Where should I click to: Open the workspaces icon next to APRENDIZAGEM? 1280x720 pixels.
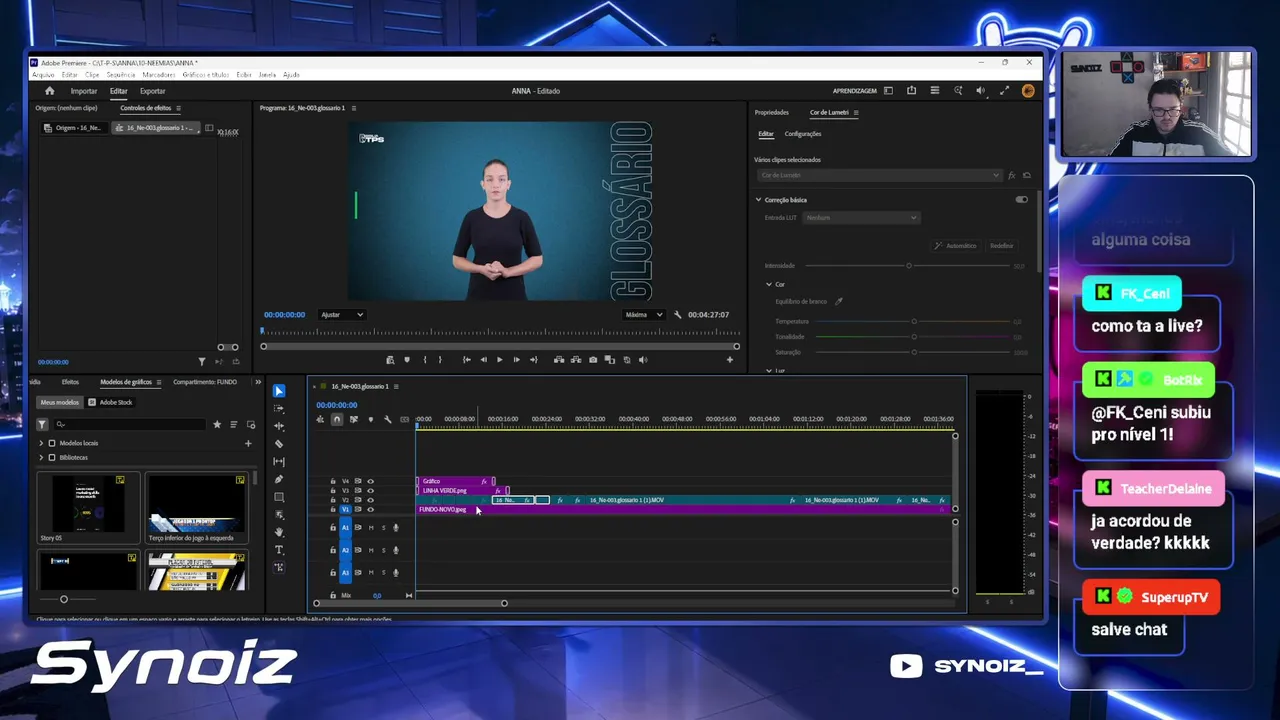click(888, 91)
